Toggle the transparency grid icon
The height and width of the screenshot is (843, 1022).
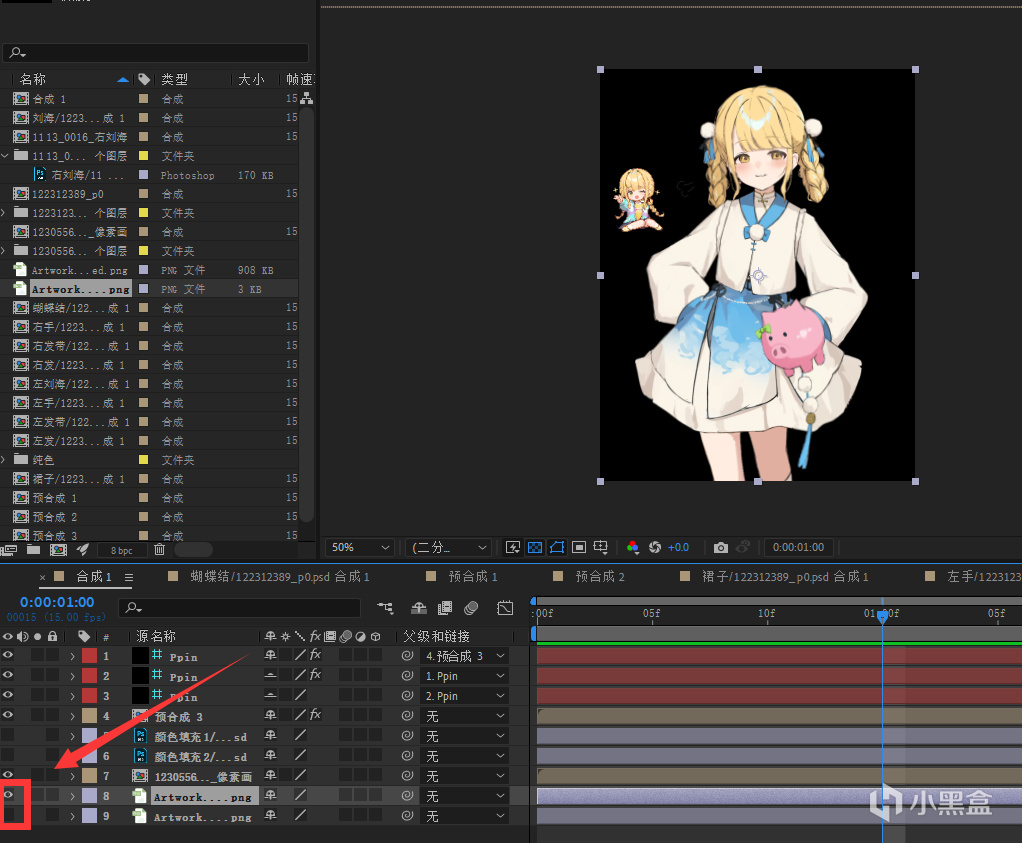click(534, 547)
